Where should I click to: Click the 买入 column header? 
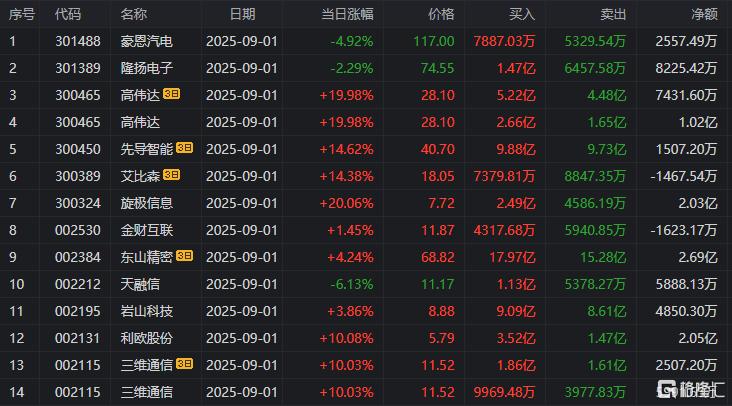[x=522, y=14]
